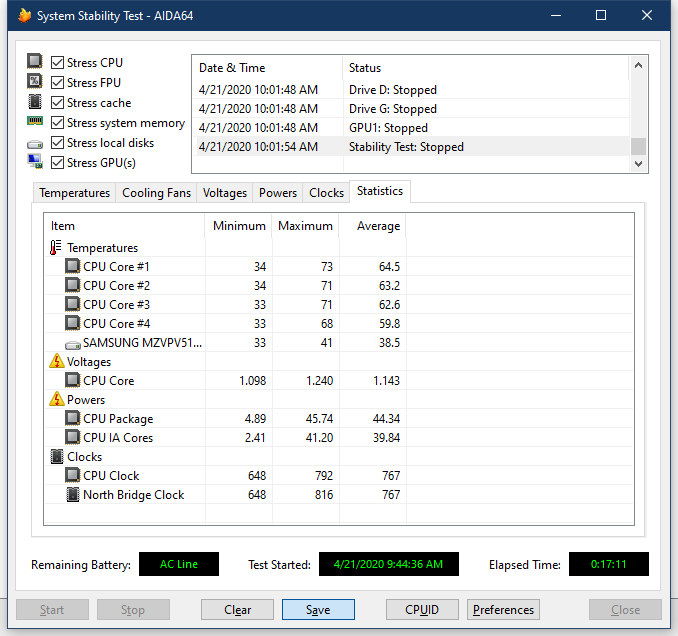678x636 pixels.
Task: Select the 'Drive G: Stopped' log entry
Action: (x=411, y=109)
